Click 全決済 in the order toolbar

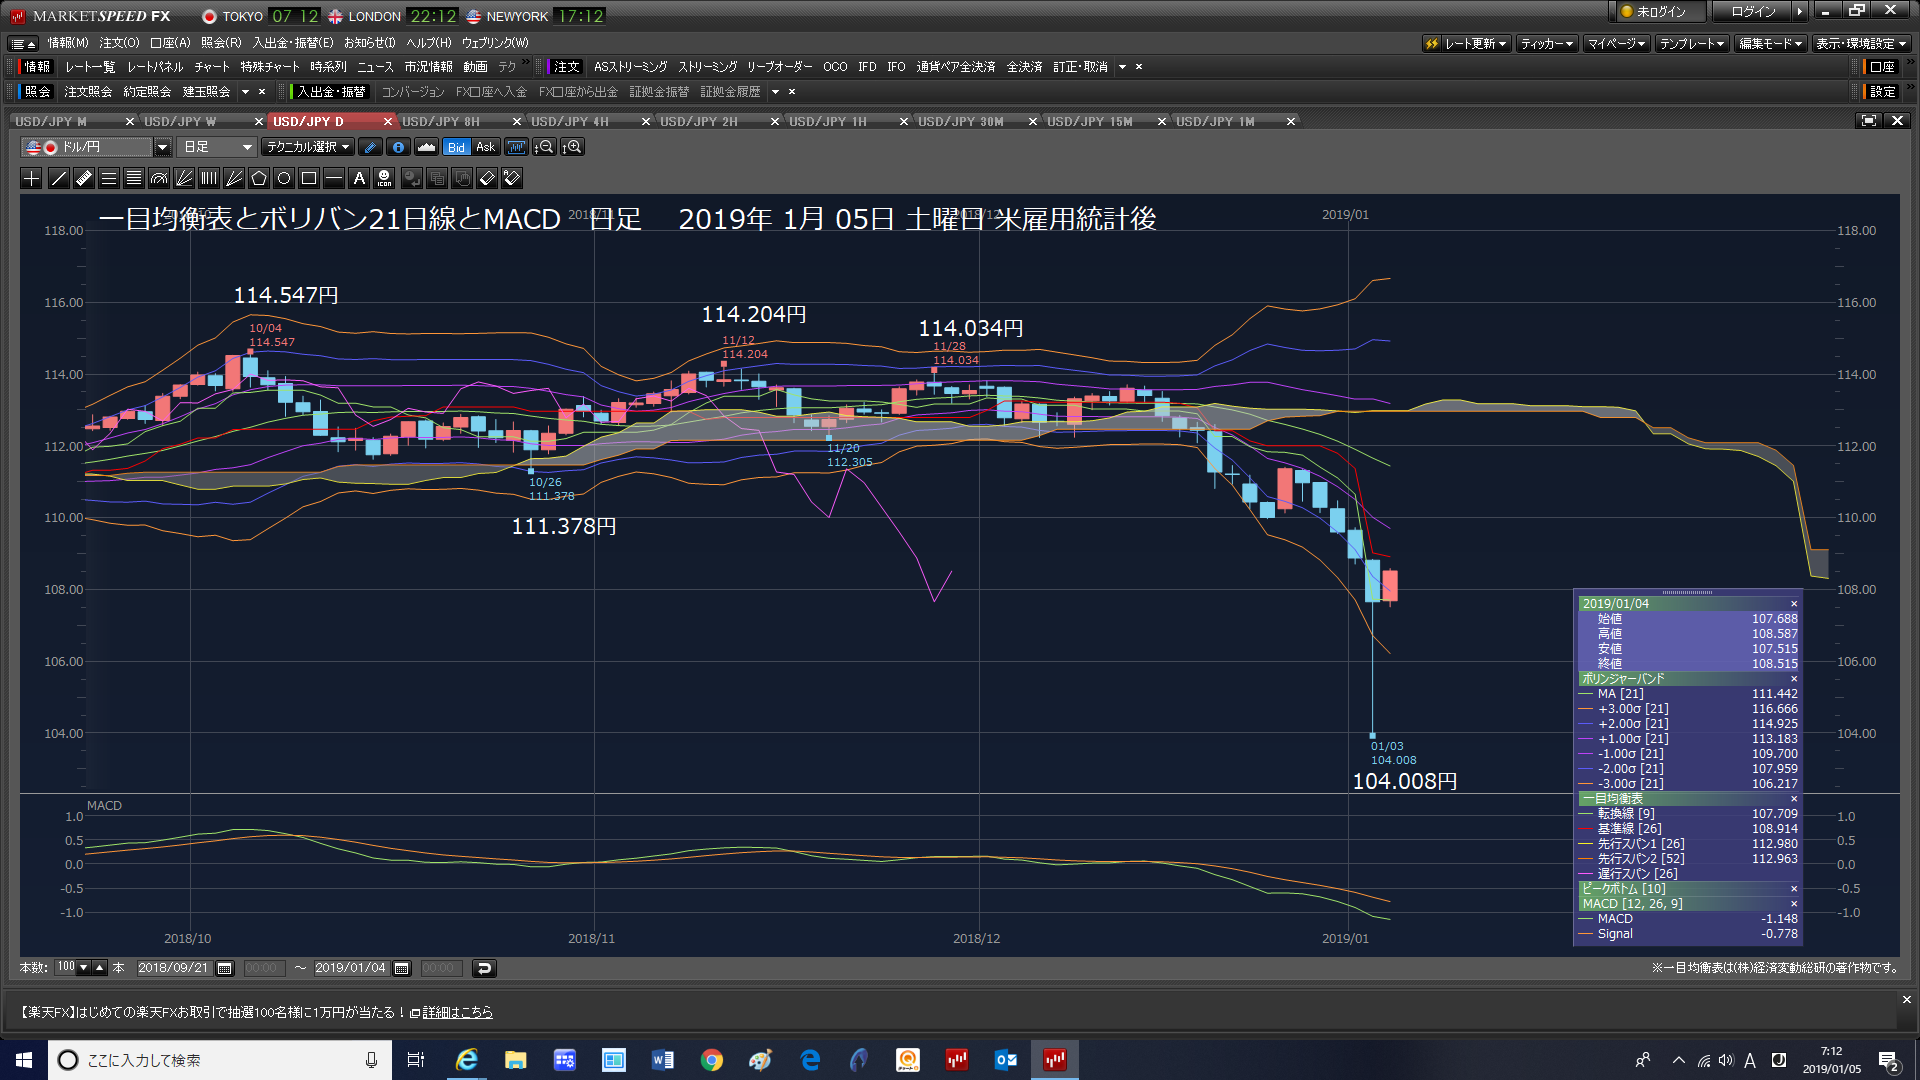[x=1024, y=67]
